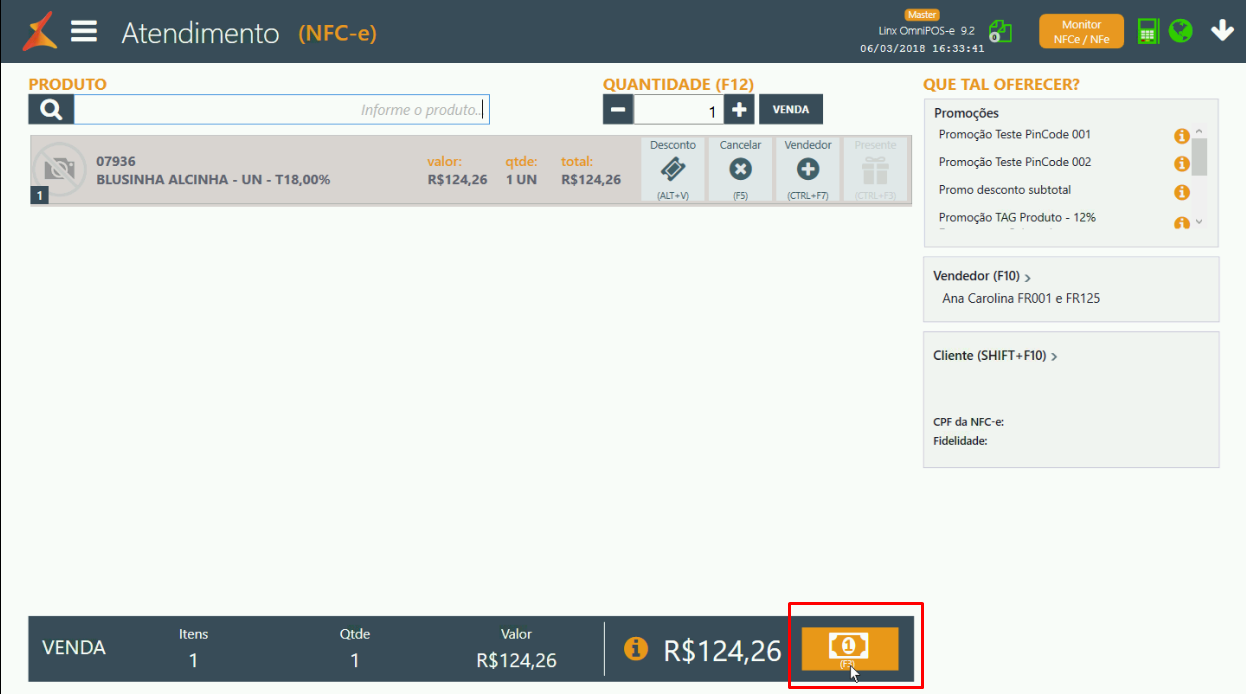
Task: Select Promoção Teste PinCode 001
Action: 1015,134
